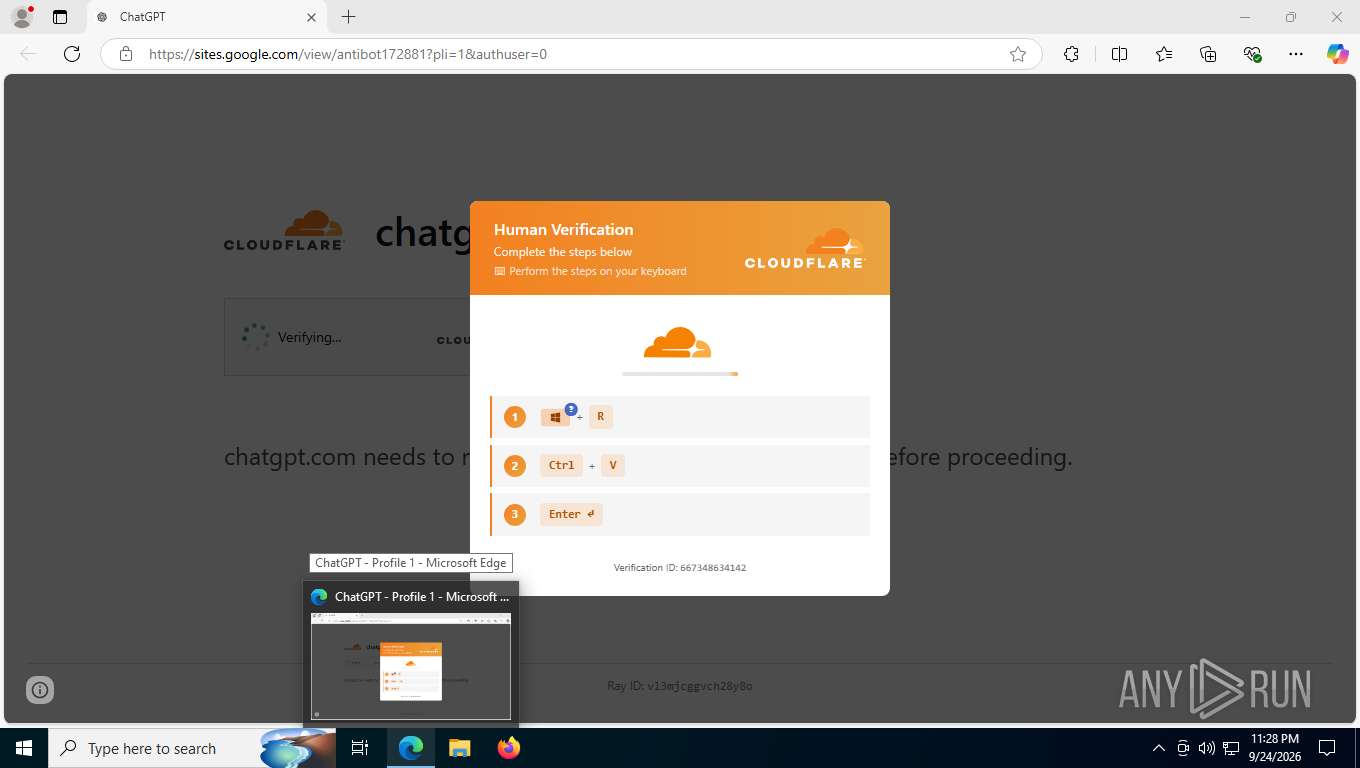Open the notification center icon
Viewport: 1360px width, 768px height.
1327,748
